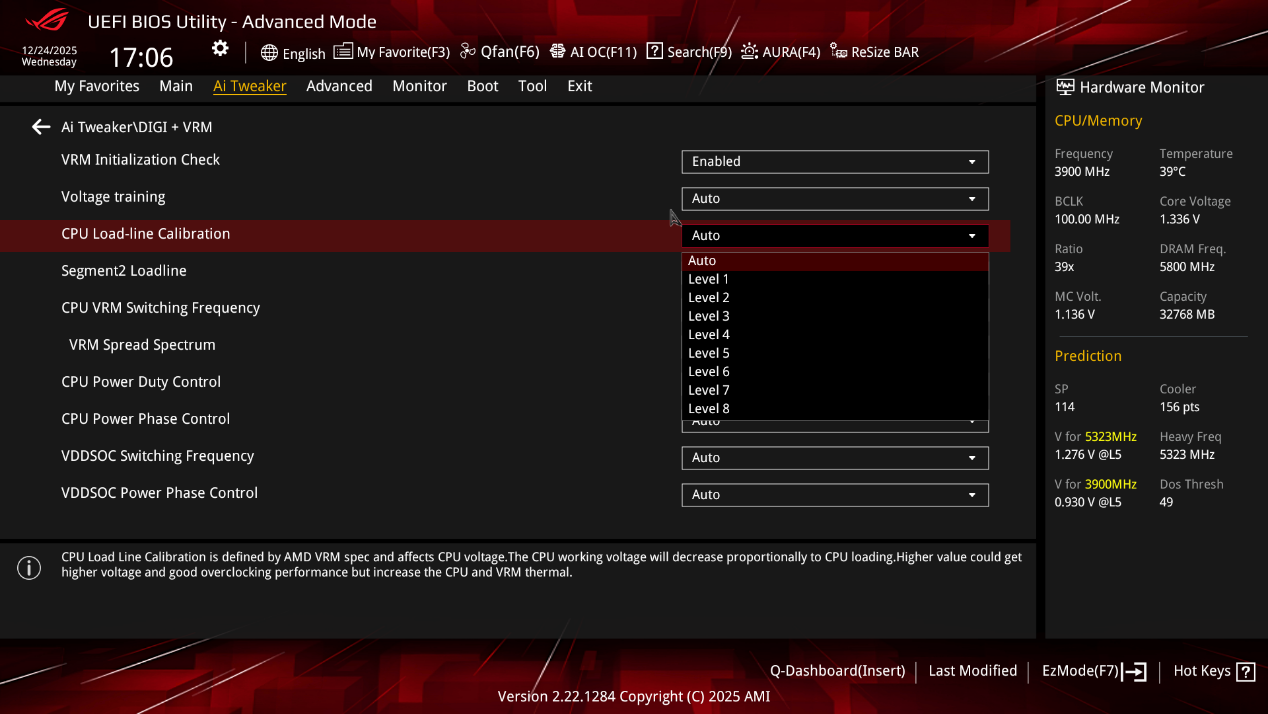1268x714 pixels.
Task: Open My Favorite(F3) list
Action: click(x=392, y=52)
